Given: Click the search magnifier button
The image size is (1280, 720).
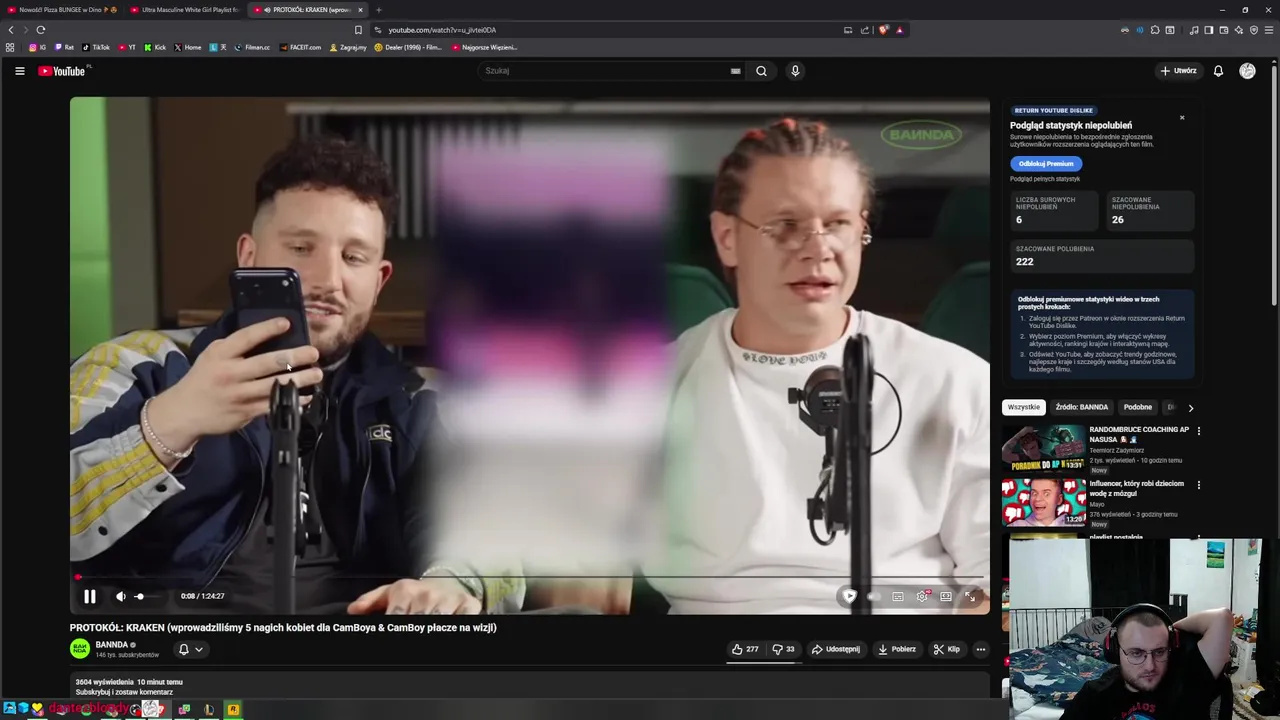Looking at the screenshot, I should click(x=761, y=71).
